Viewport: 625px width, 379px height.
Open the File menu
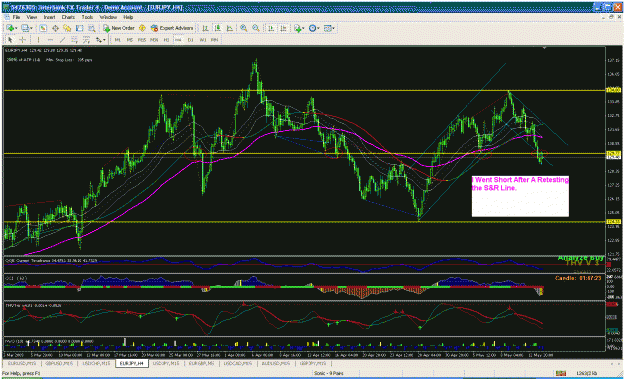pos(16,17)
